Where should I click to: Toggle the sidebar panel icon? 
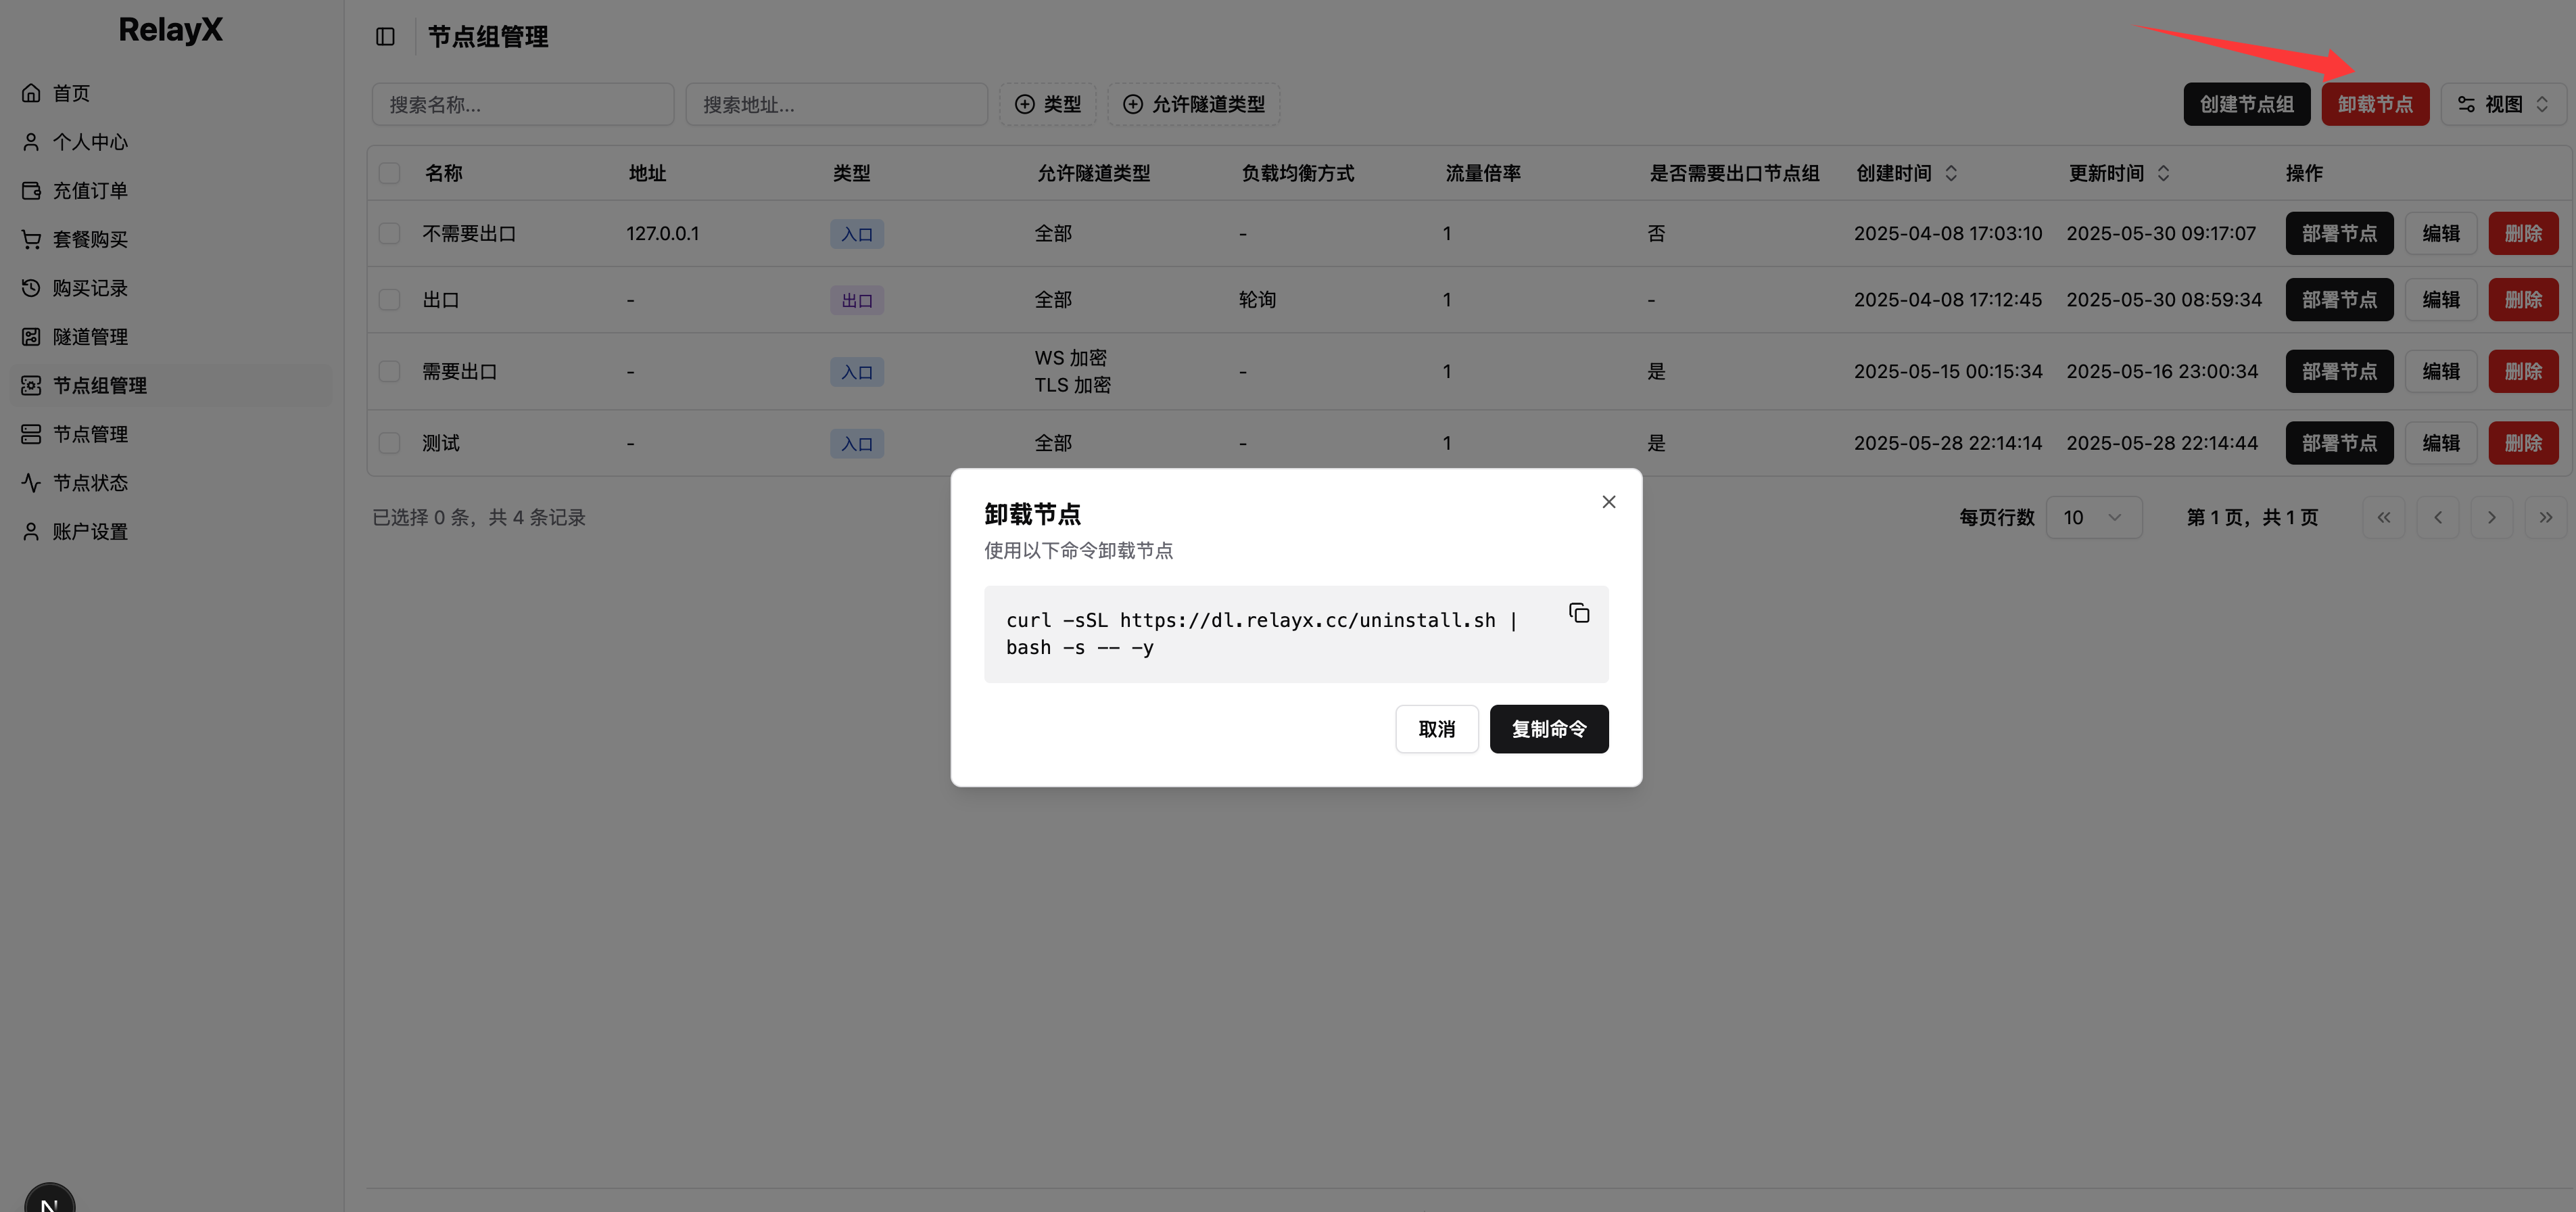(x=385, y=37)
